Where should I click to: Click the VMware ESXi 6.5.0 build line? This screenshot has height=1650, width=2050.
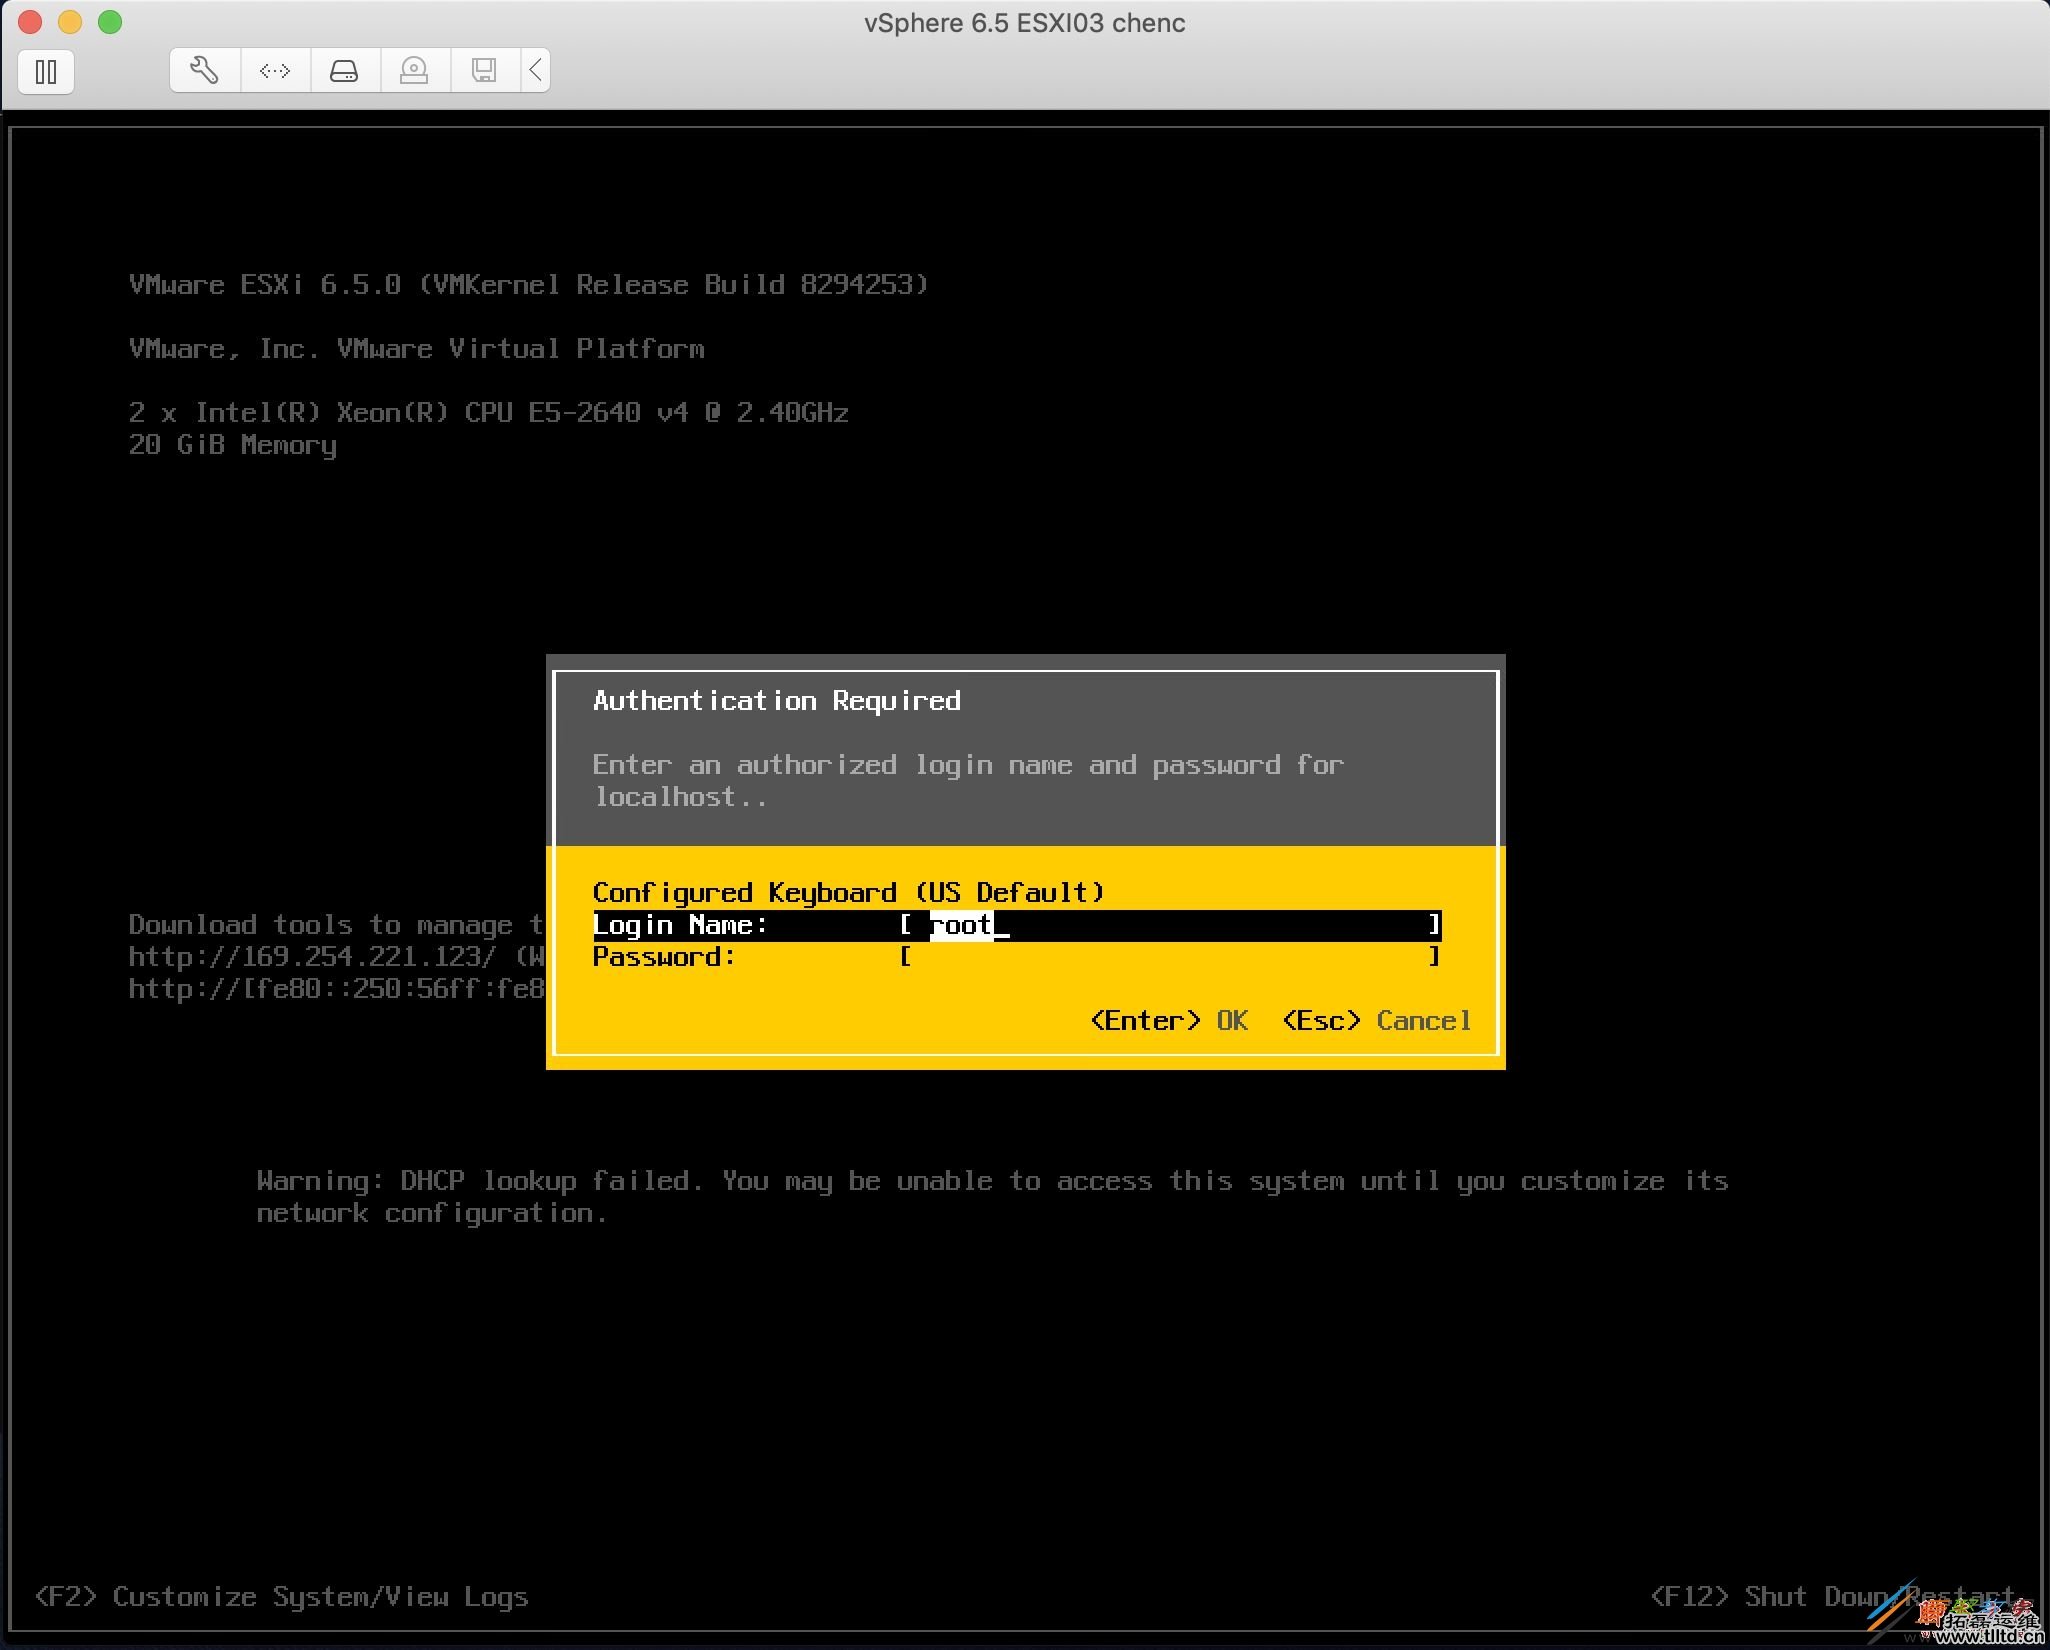point(529,285)
